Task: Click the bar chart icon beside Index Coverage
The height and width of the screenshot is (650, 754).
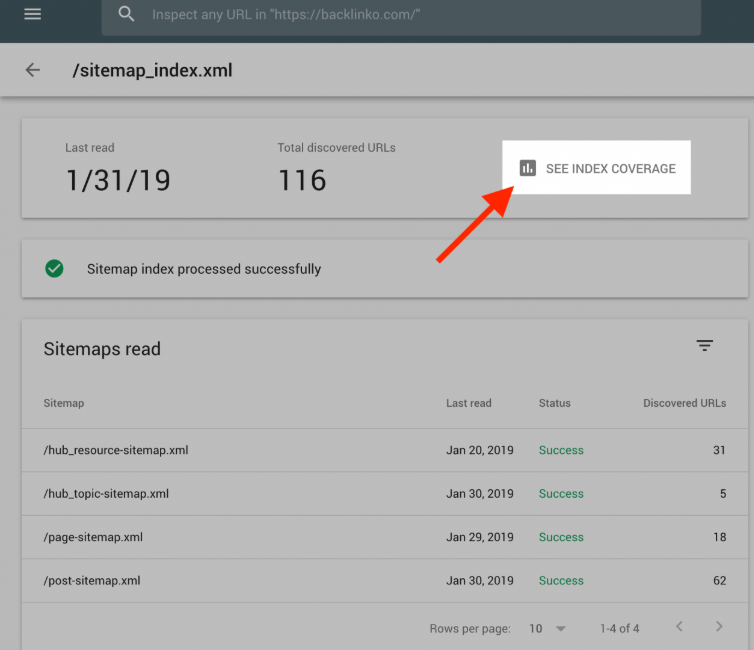Action: tap(528, 168)
